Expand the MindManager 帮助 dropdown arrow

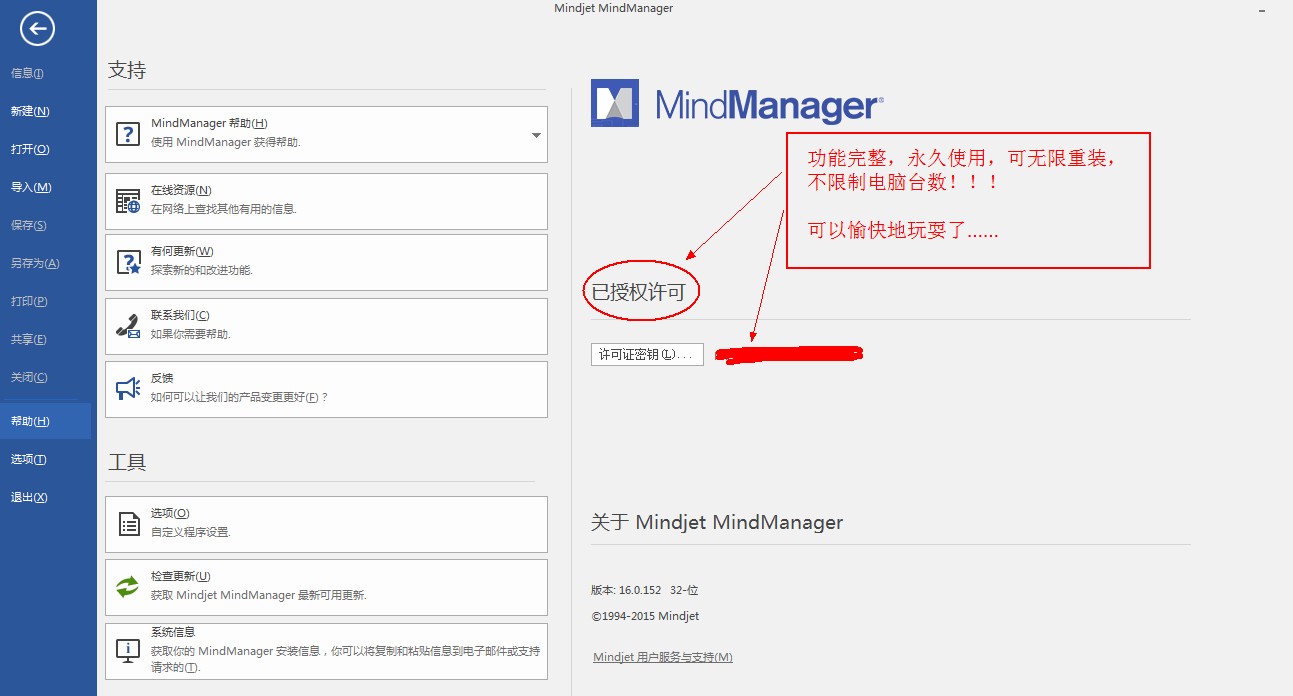pyautogui.click(x=536, y=135)
